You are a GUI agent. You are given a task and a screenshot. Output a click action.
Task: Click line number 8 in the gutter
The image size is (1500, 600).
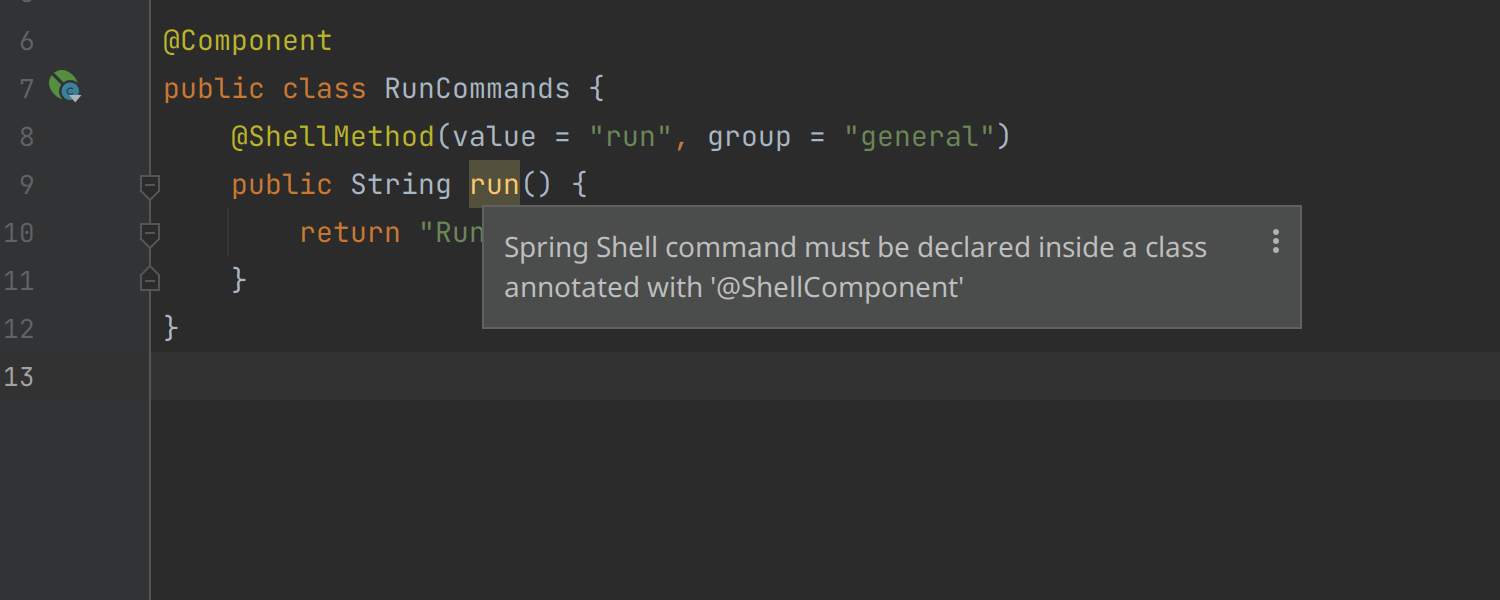[x=26, y=137]
